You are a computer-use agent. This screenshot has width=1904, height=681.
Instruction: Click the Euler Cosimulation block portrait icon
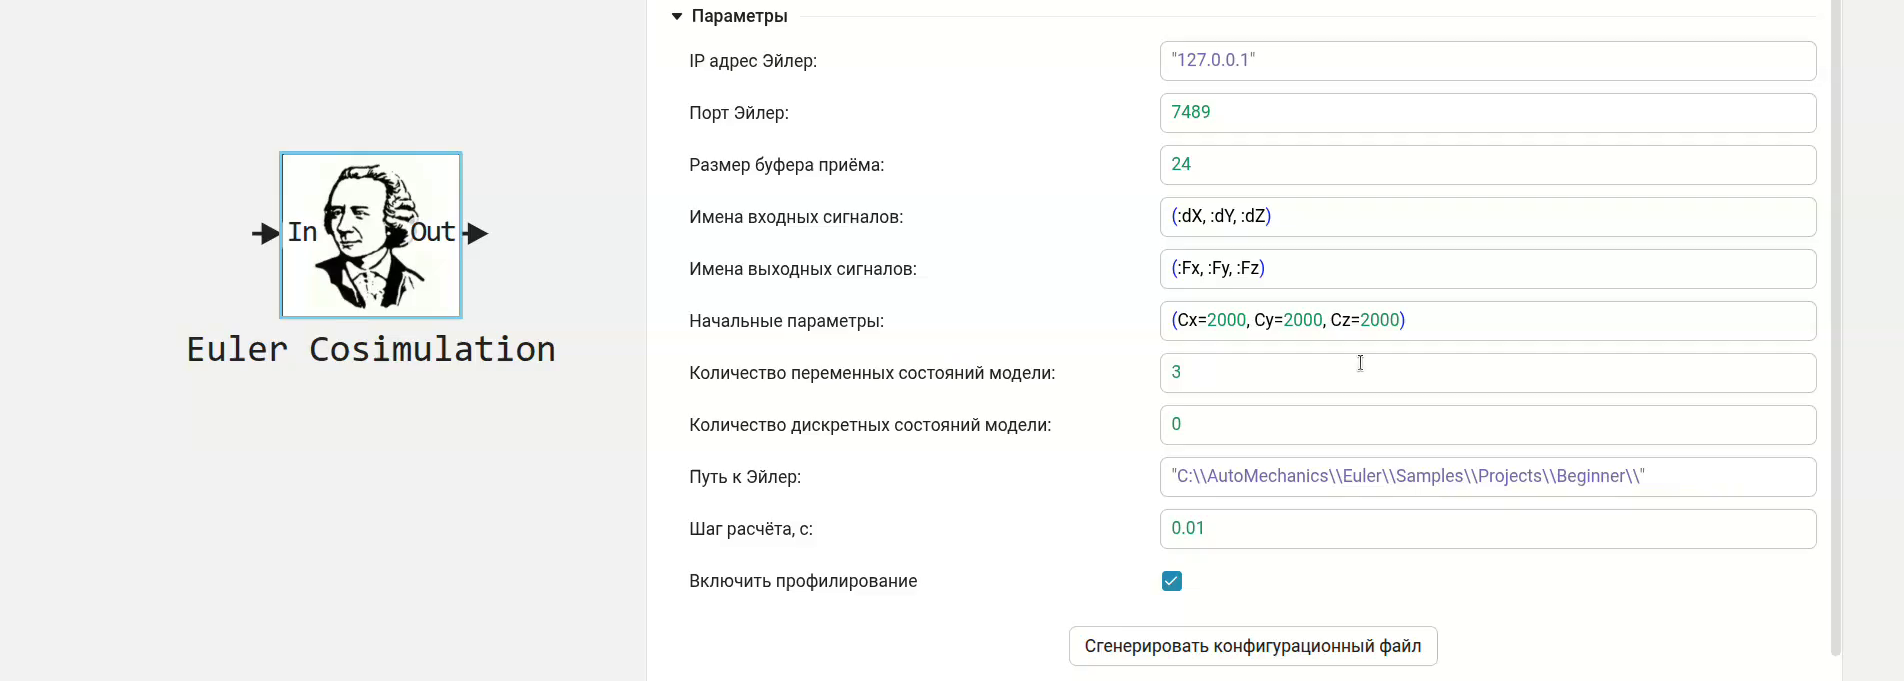(370, 235)
